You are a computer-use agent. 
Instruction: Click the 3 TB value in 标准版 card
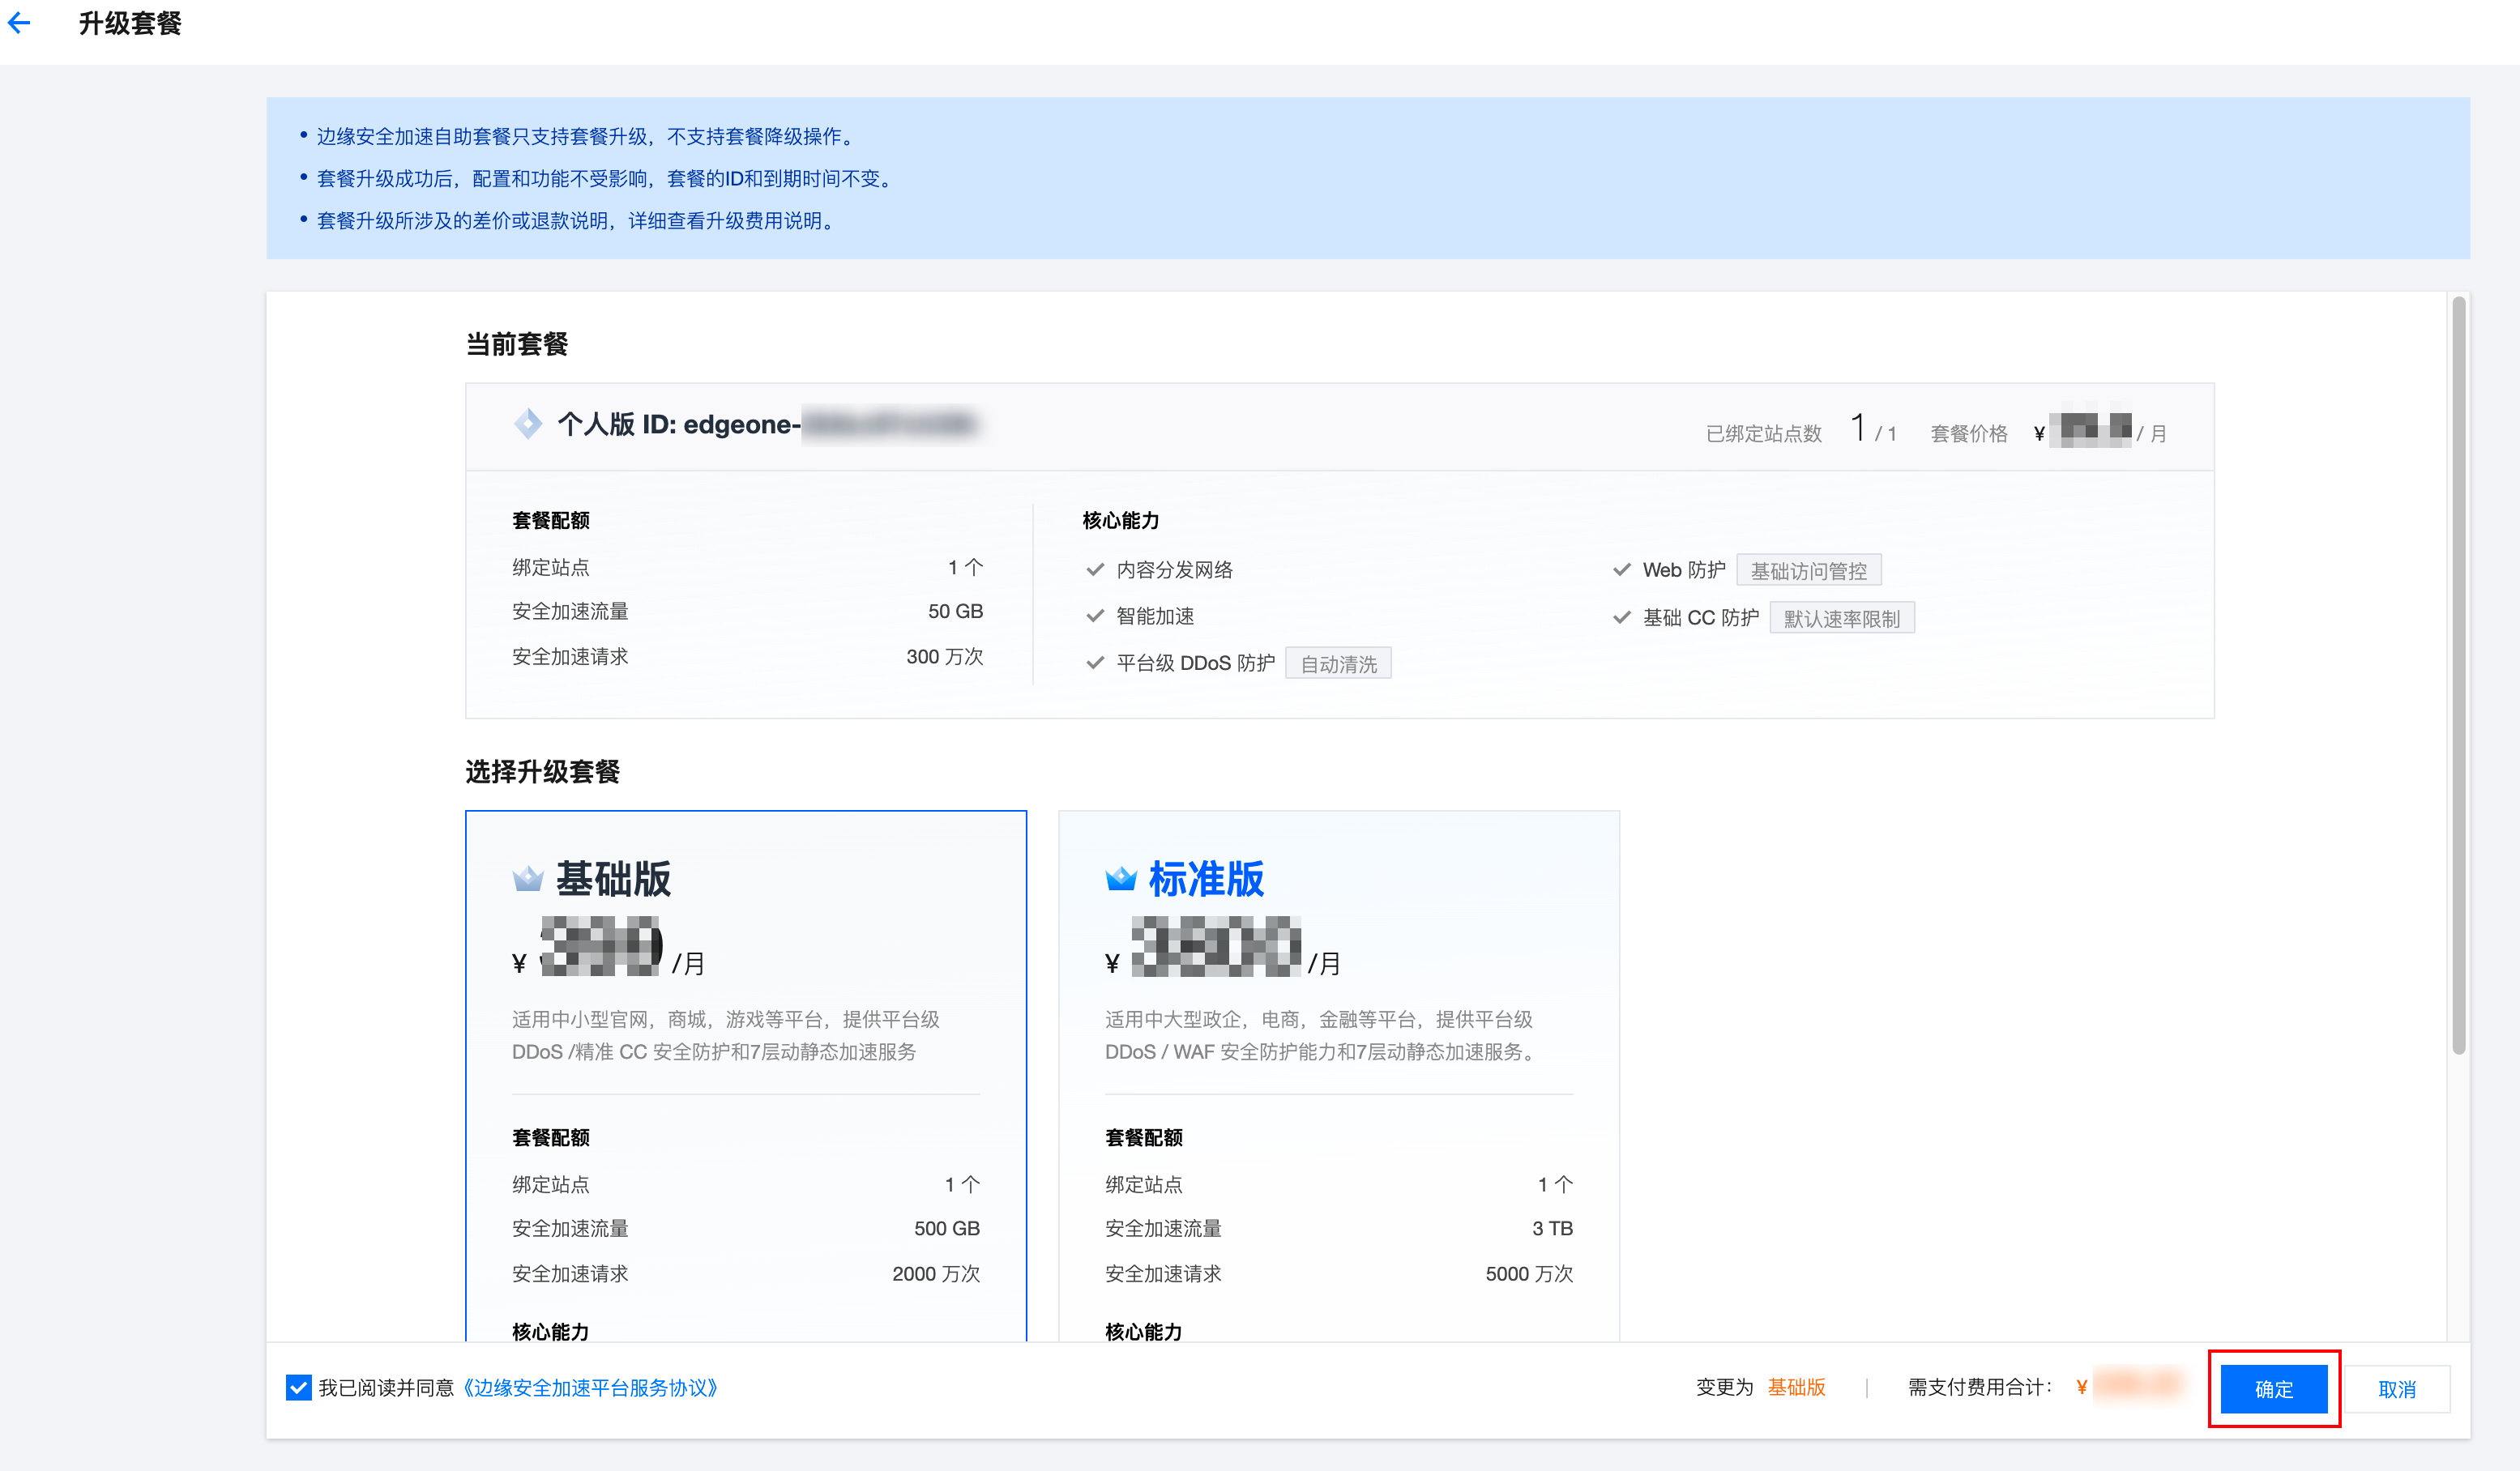[1552, 1228]
